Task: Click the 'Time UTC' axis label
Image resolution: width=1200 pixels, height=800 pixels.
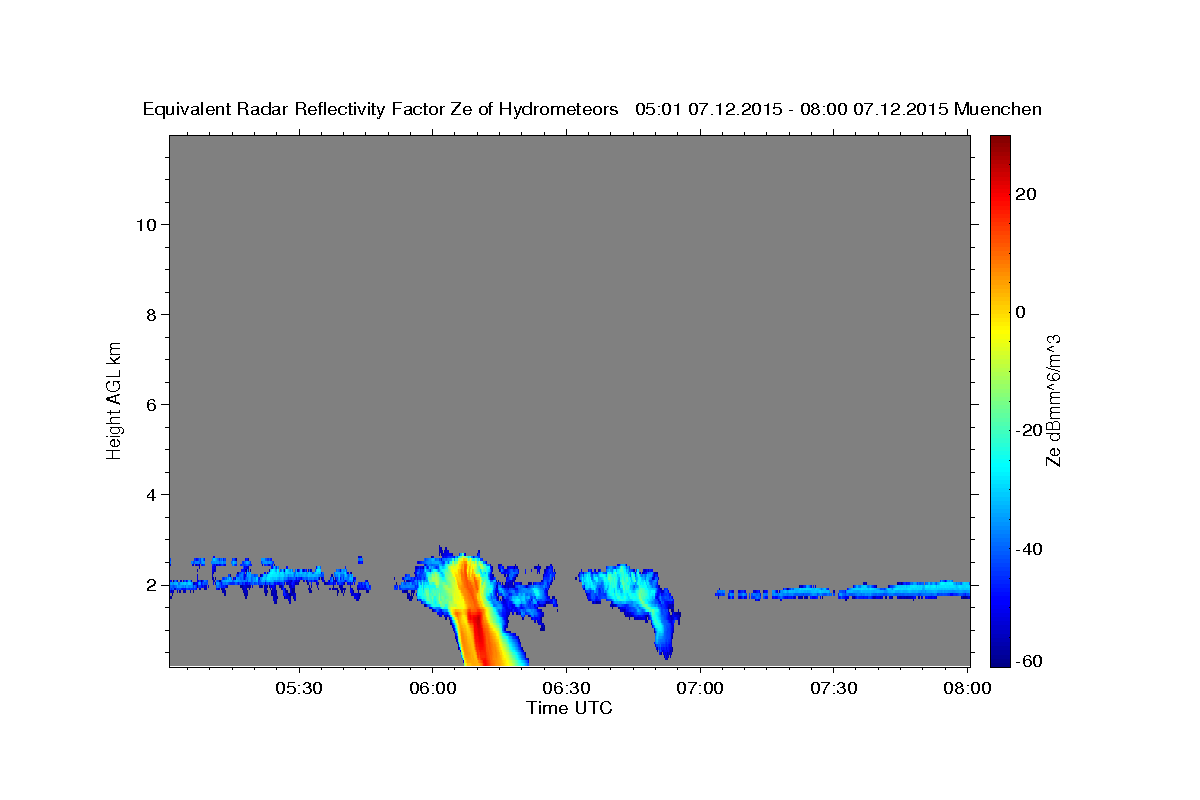Action: [x=569, y=708]
